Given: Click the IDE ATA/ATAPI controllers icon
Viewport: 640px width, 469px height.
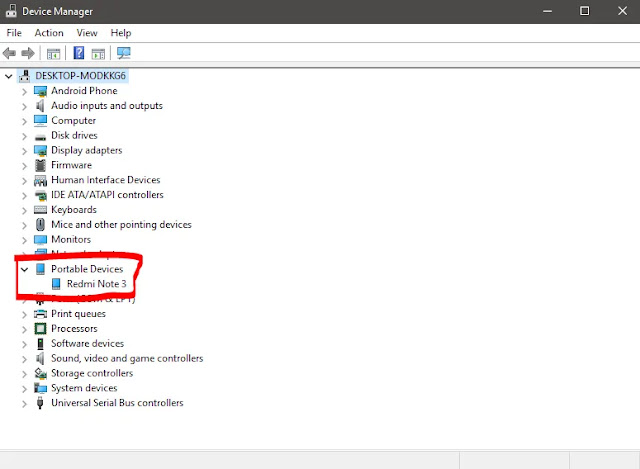Looking at the screenshot, I should (40, 196).
